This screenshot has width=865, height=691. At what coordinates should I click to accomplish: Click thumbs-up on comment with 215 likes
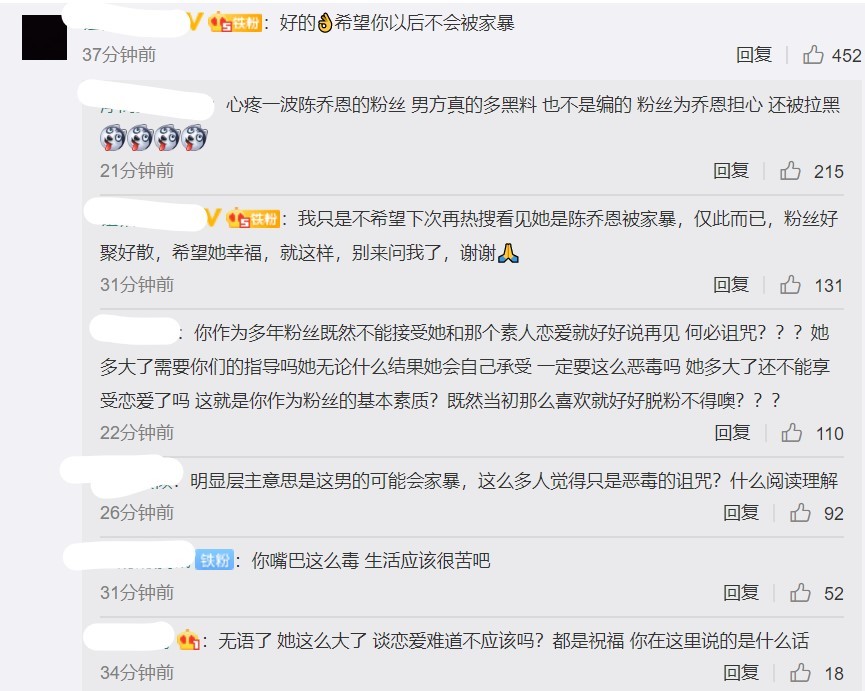(790, 171)
